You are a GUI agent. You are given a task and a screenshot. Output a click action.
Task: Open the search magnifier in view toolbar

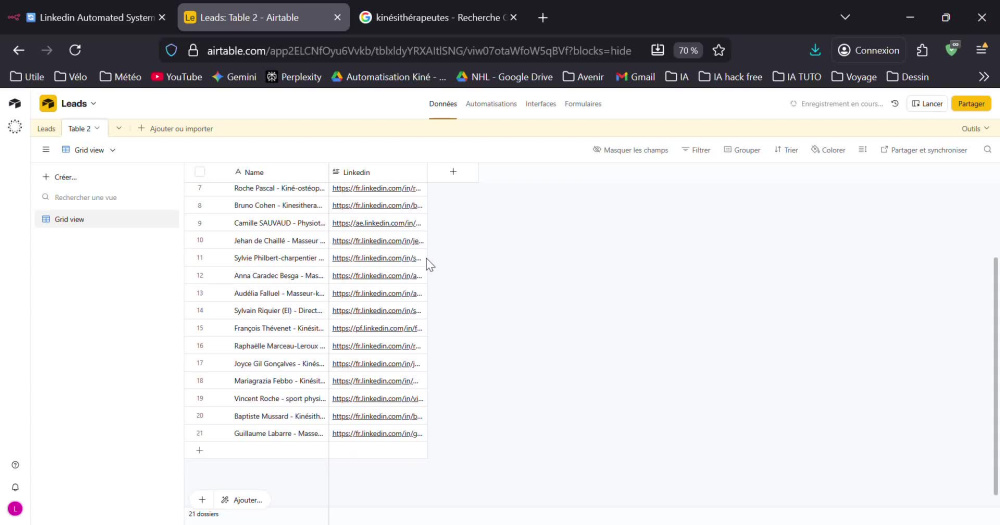987,150
